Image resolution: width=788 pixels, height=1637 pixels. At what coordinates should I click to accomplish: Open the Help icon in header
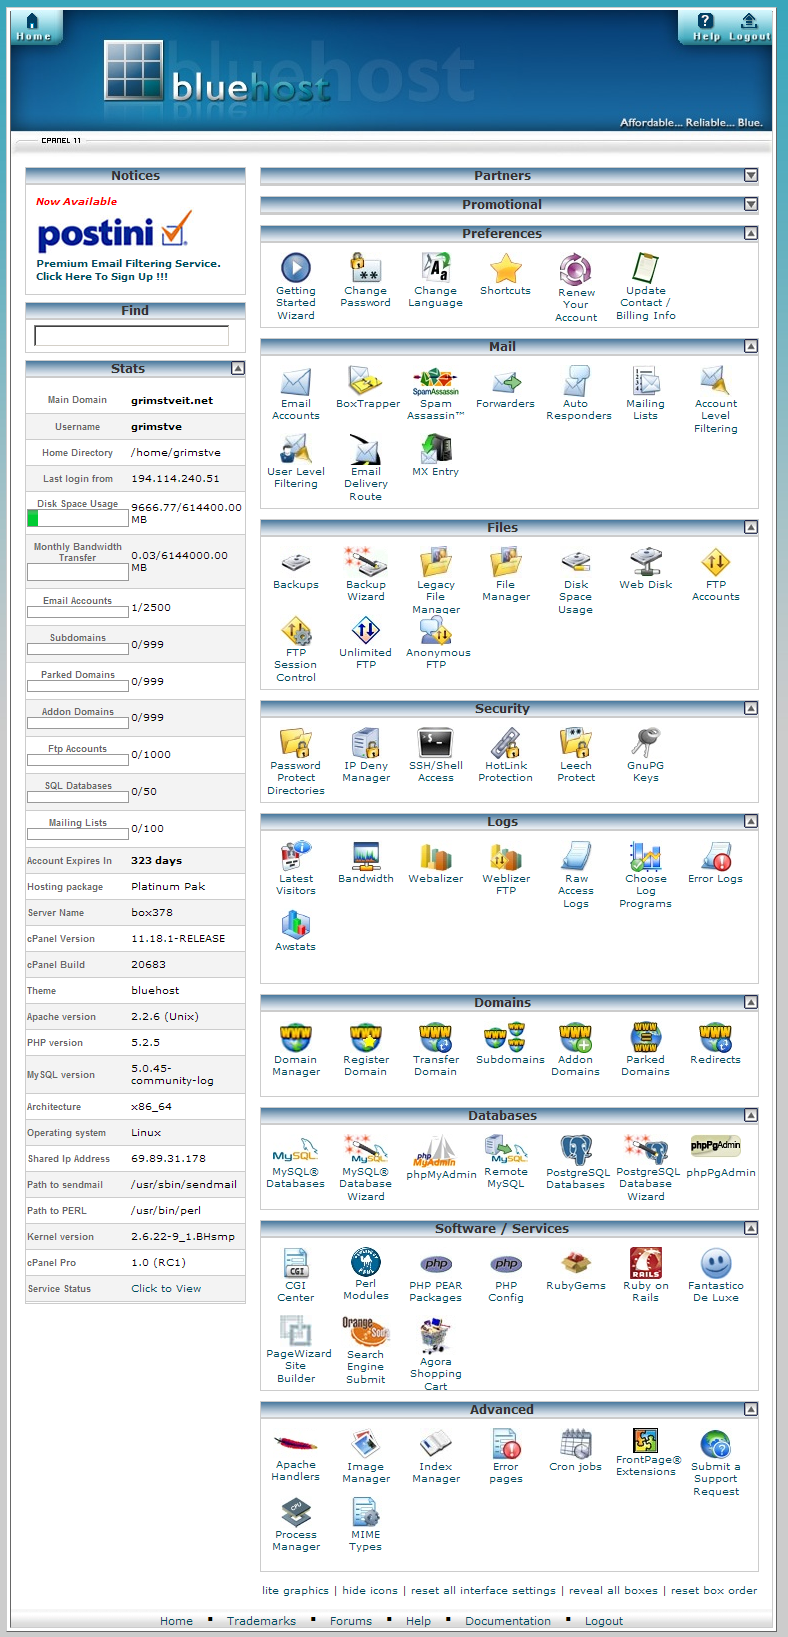(x=706, y=27)
